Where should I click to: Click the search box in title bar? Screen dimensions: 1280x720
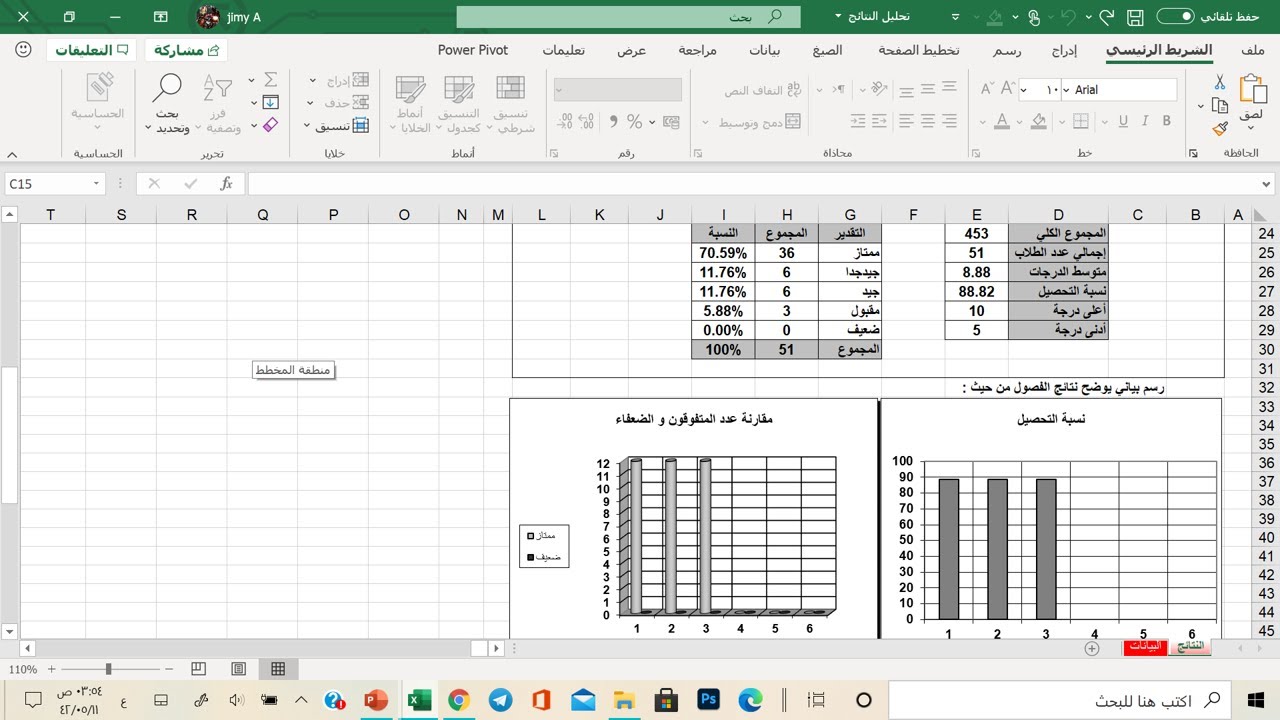pos(629,17)
